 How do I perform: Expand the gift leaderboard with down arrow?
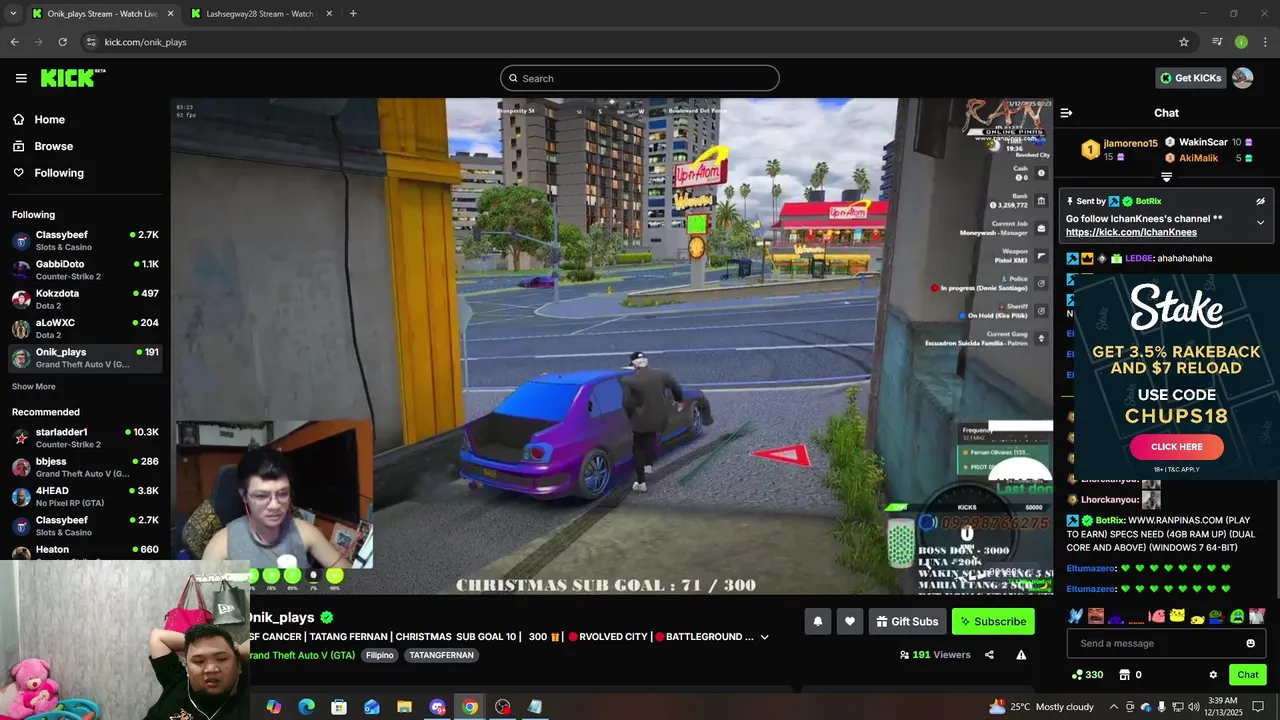(1166, 177)
